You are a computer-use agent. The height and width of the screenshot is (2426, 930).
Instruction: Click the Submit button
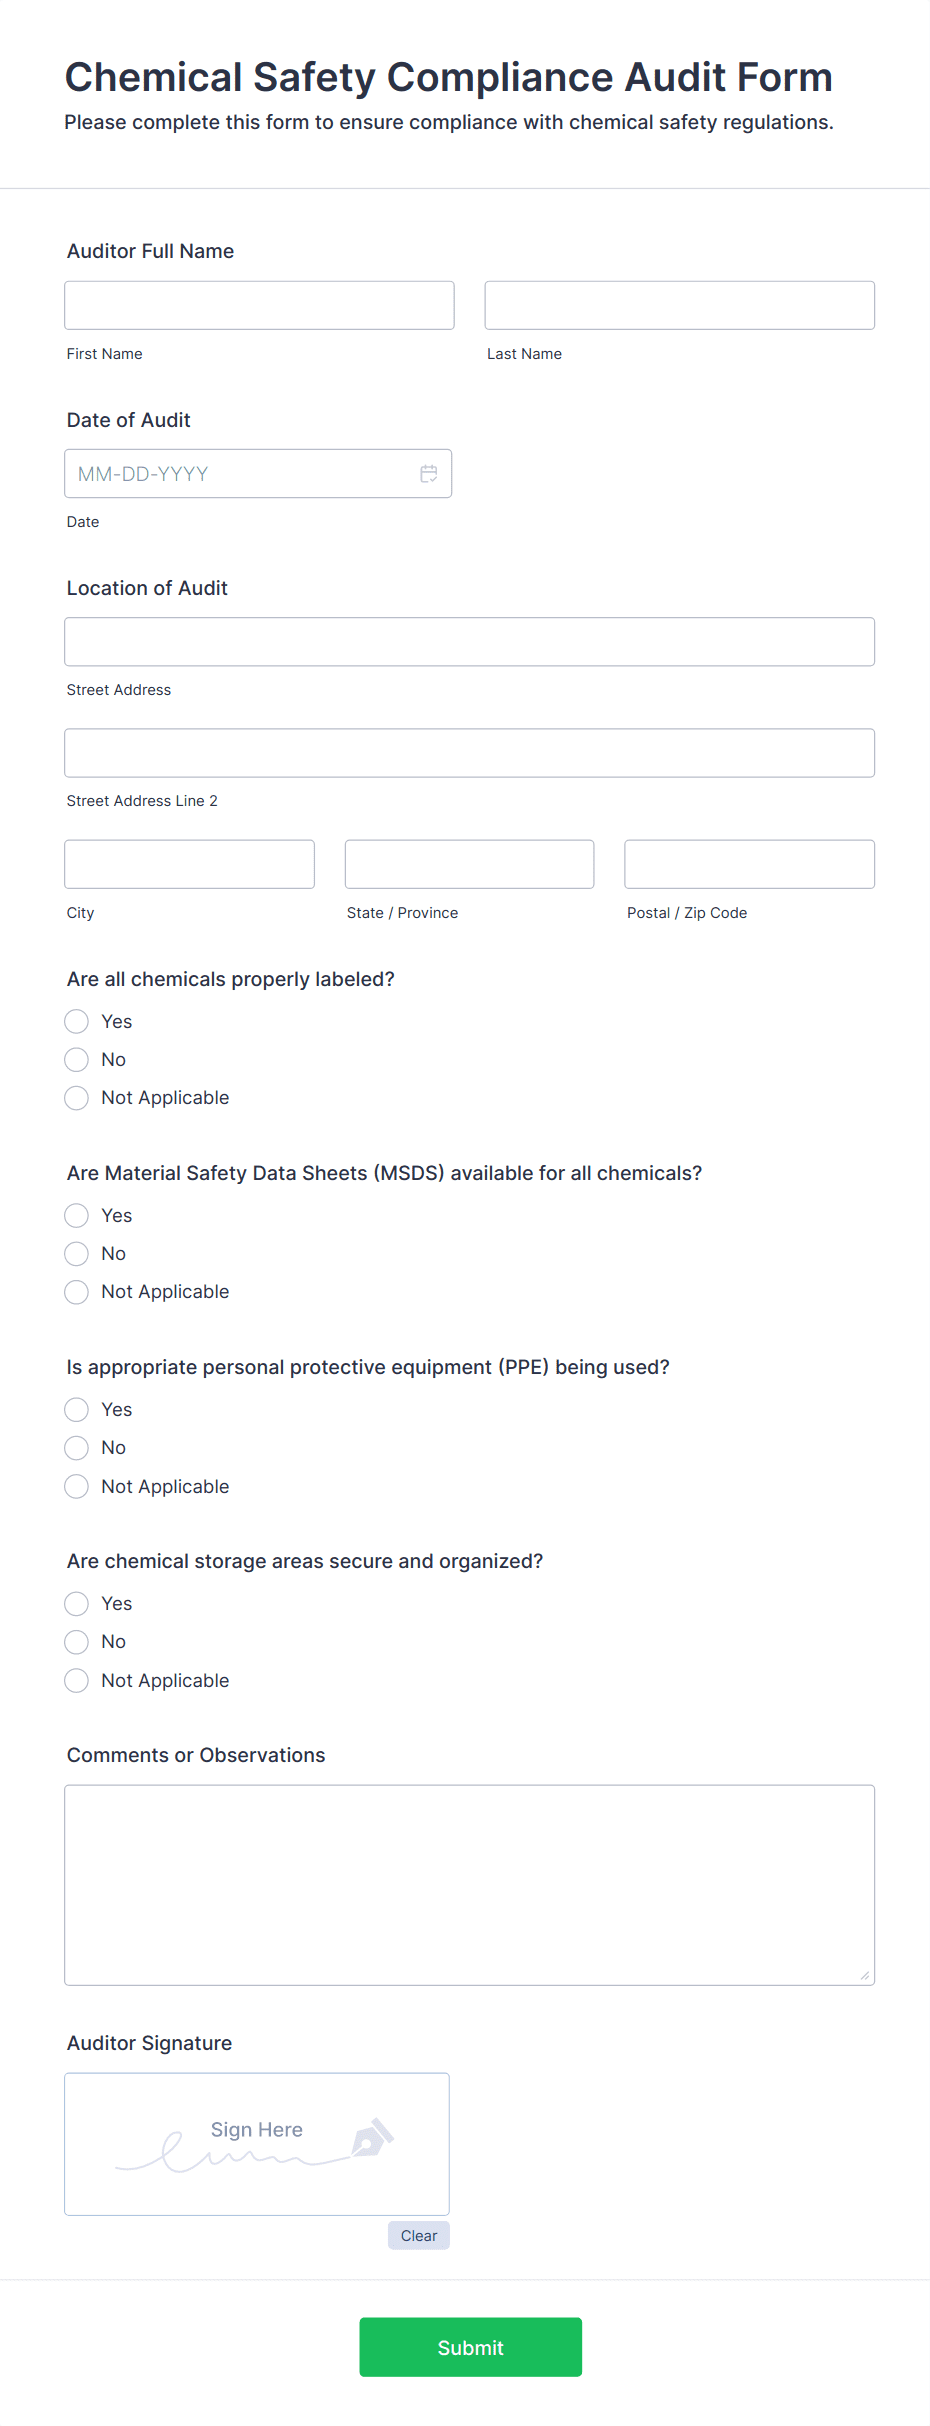470,2347
